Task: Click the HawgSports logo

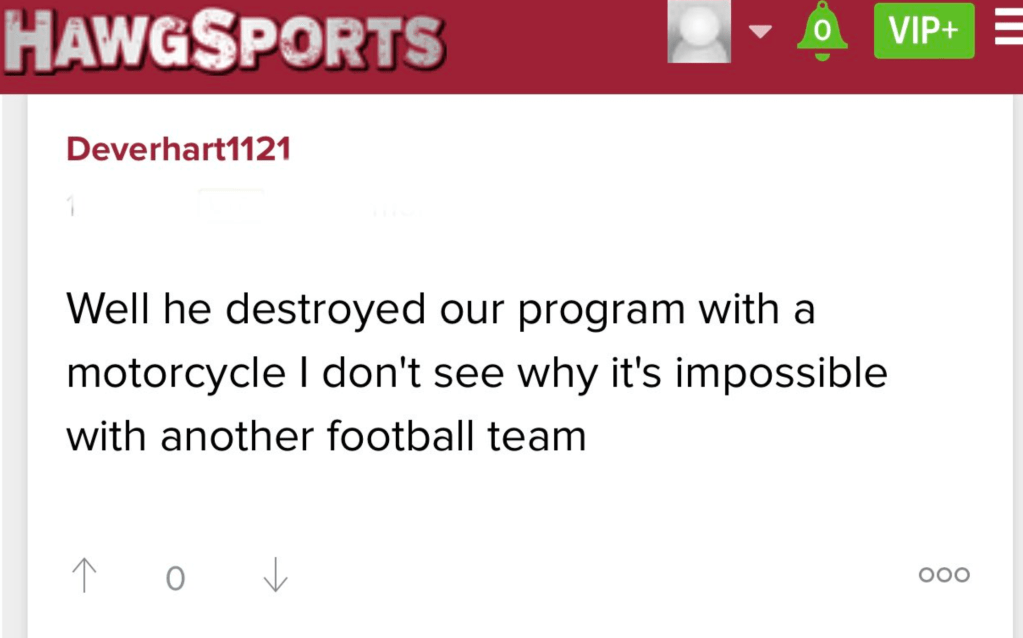Action: point(224,40)
